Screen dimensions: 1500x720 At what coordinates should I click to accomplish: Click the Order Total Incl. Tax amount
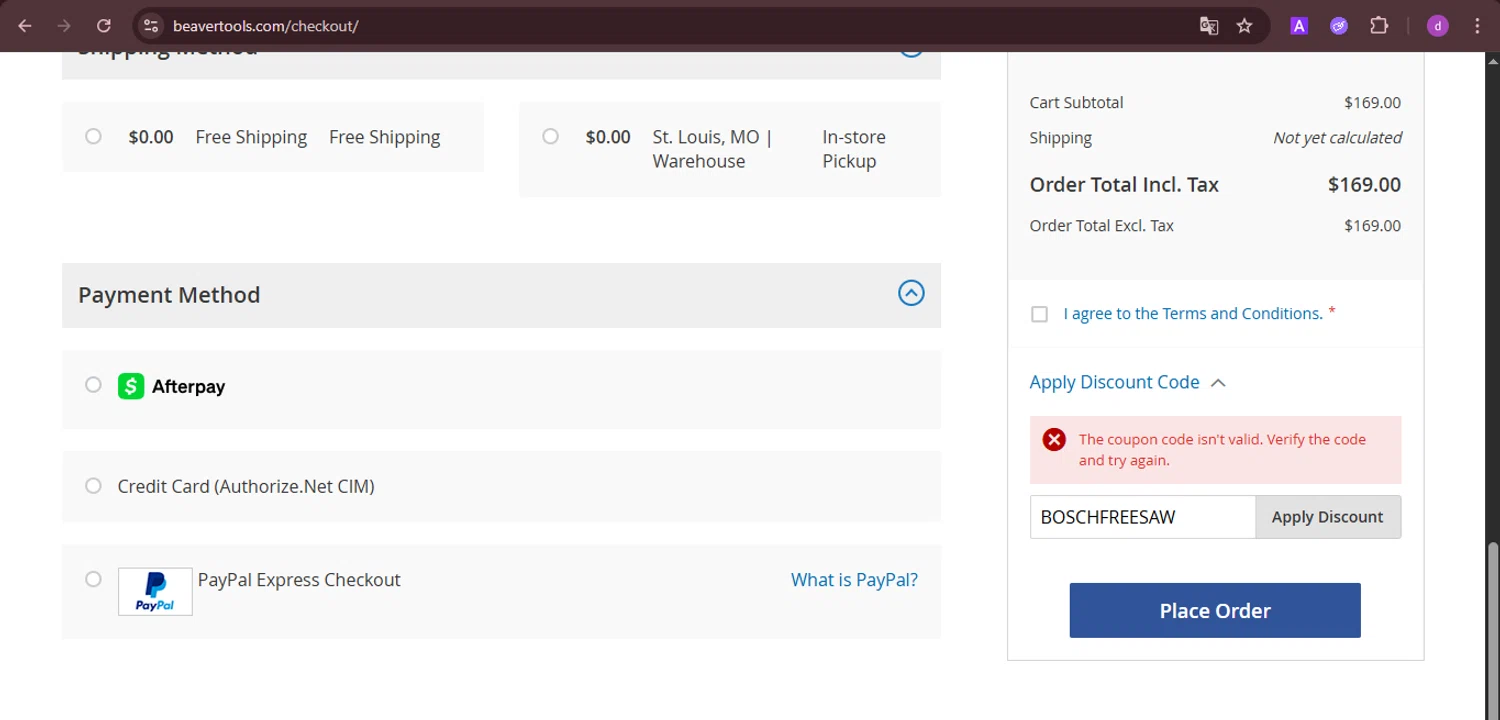[x=1364, y=185]
